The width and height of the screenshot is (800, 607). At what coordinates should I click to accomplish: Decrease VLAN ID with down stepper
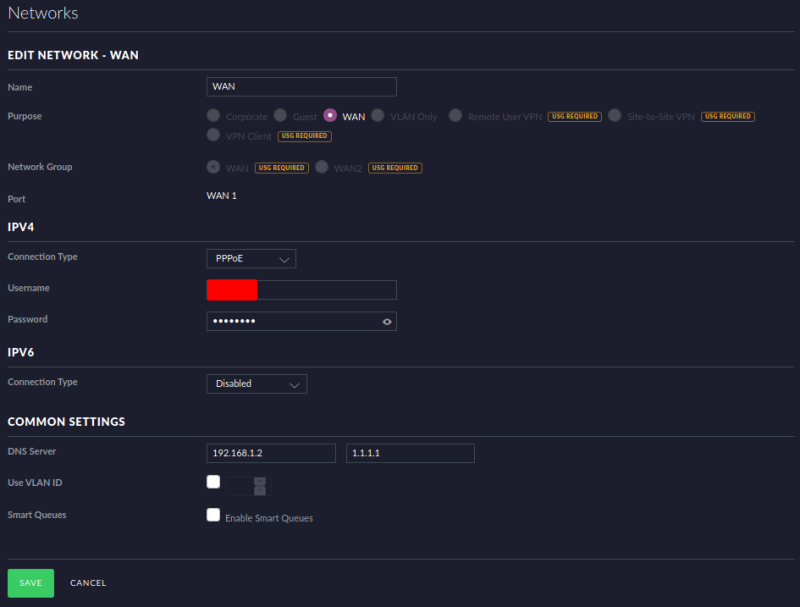[260, 491]
